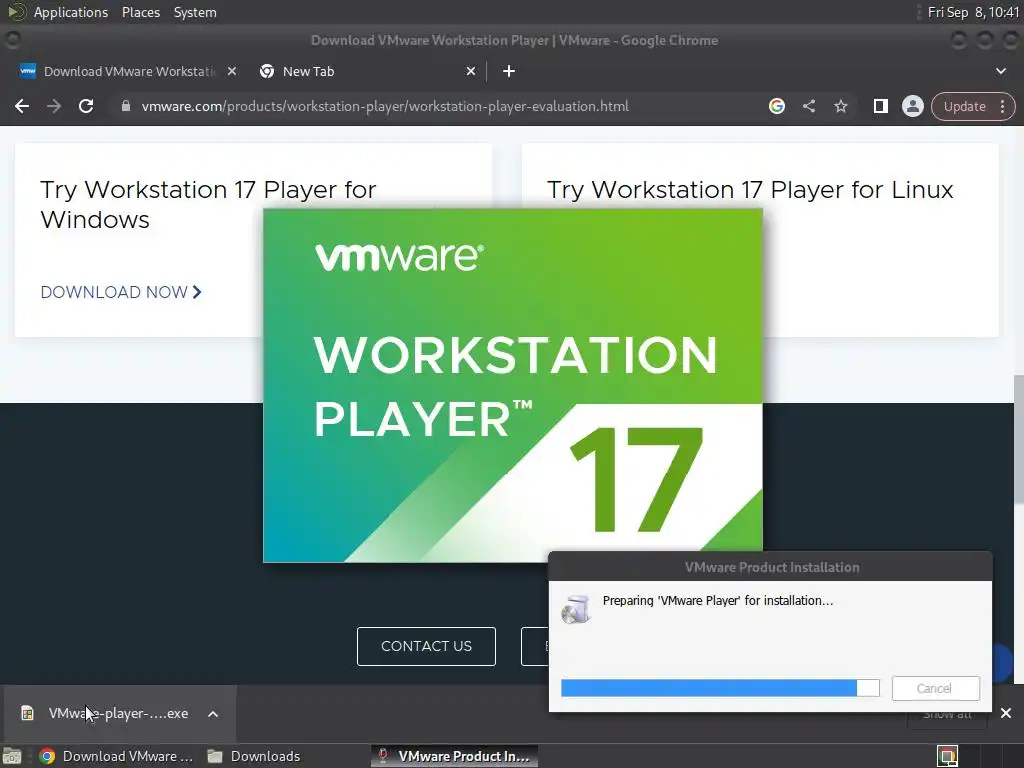Share this page via share icon
Image resolution: width=1024 pixels, height=768 pixels.
coord(809,106)
